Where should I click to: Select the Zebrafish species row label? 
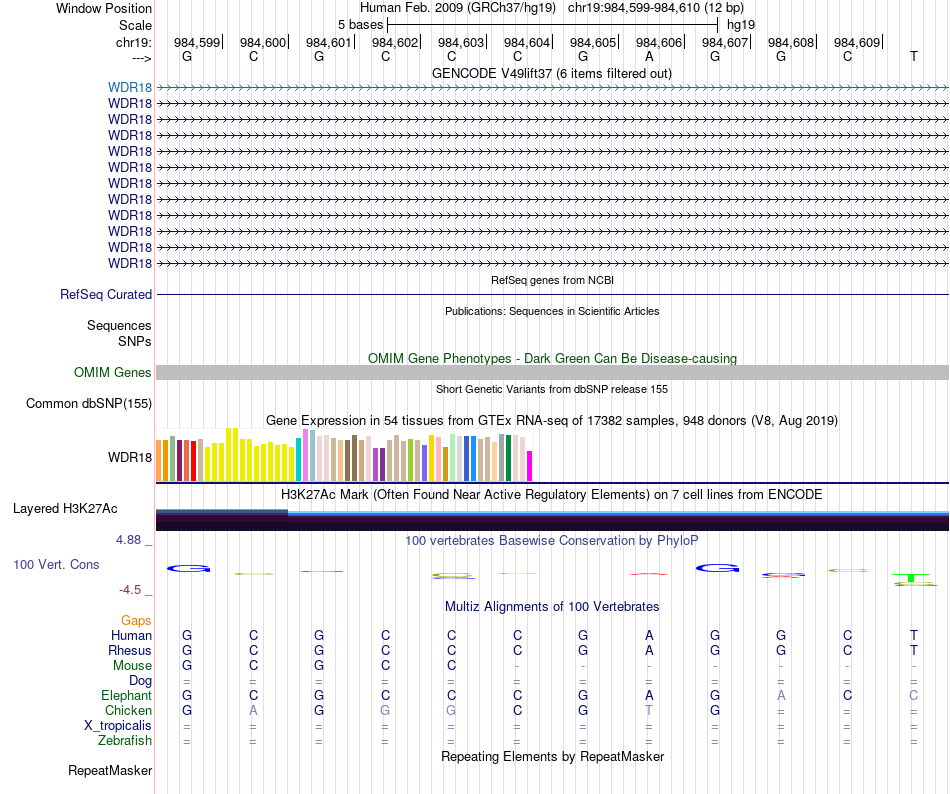[125, 740]
